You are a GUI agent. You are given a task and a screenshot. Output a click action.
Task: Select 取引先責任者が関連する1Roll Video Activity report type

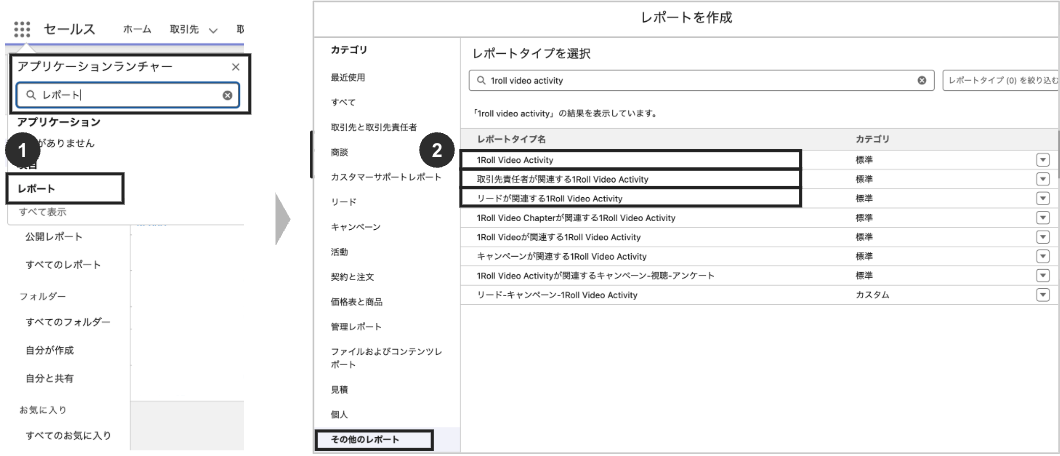[x=562, y=179]
